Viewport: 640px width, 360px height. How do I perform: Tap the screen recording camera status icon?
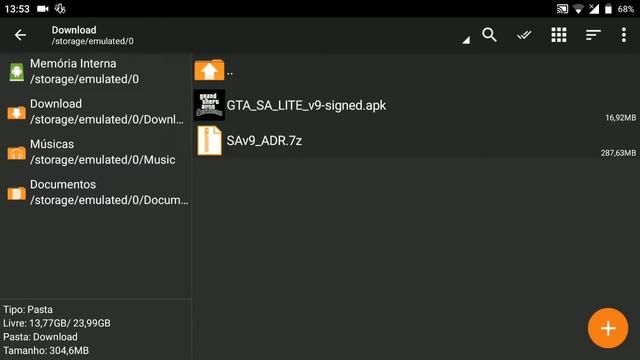(x=43, y=9)
